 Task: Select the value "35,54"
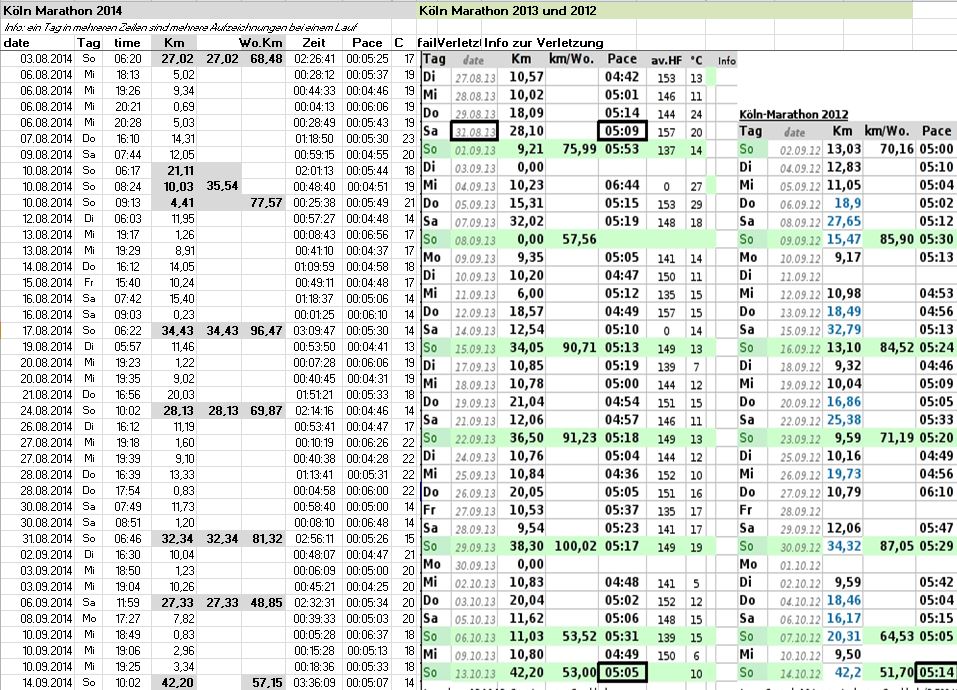click(222, 185)
